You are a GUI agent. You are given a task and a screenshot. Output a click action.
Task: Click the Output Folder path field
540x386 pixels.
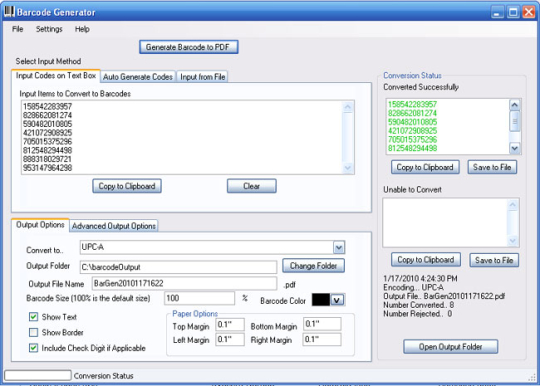click(178, 267)
